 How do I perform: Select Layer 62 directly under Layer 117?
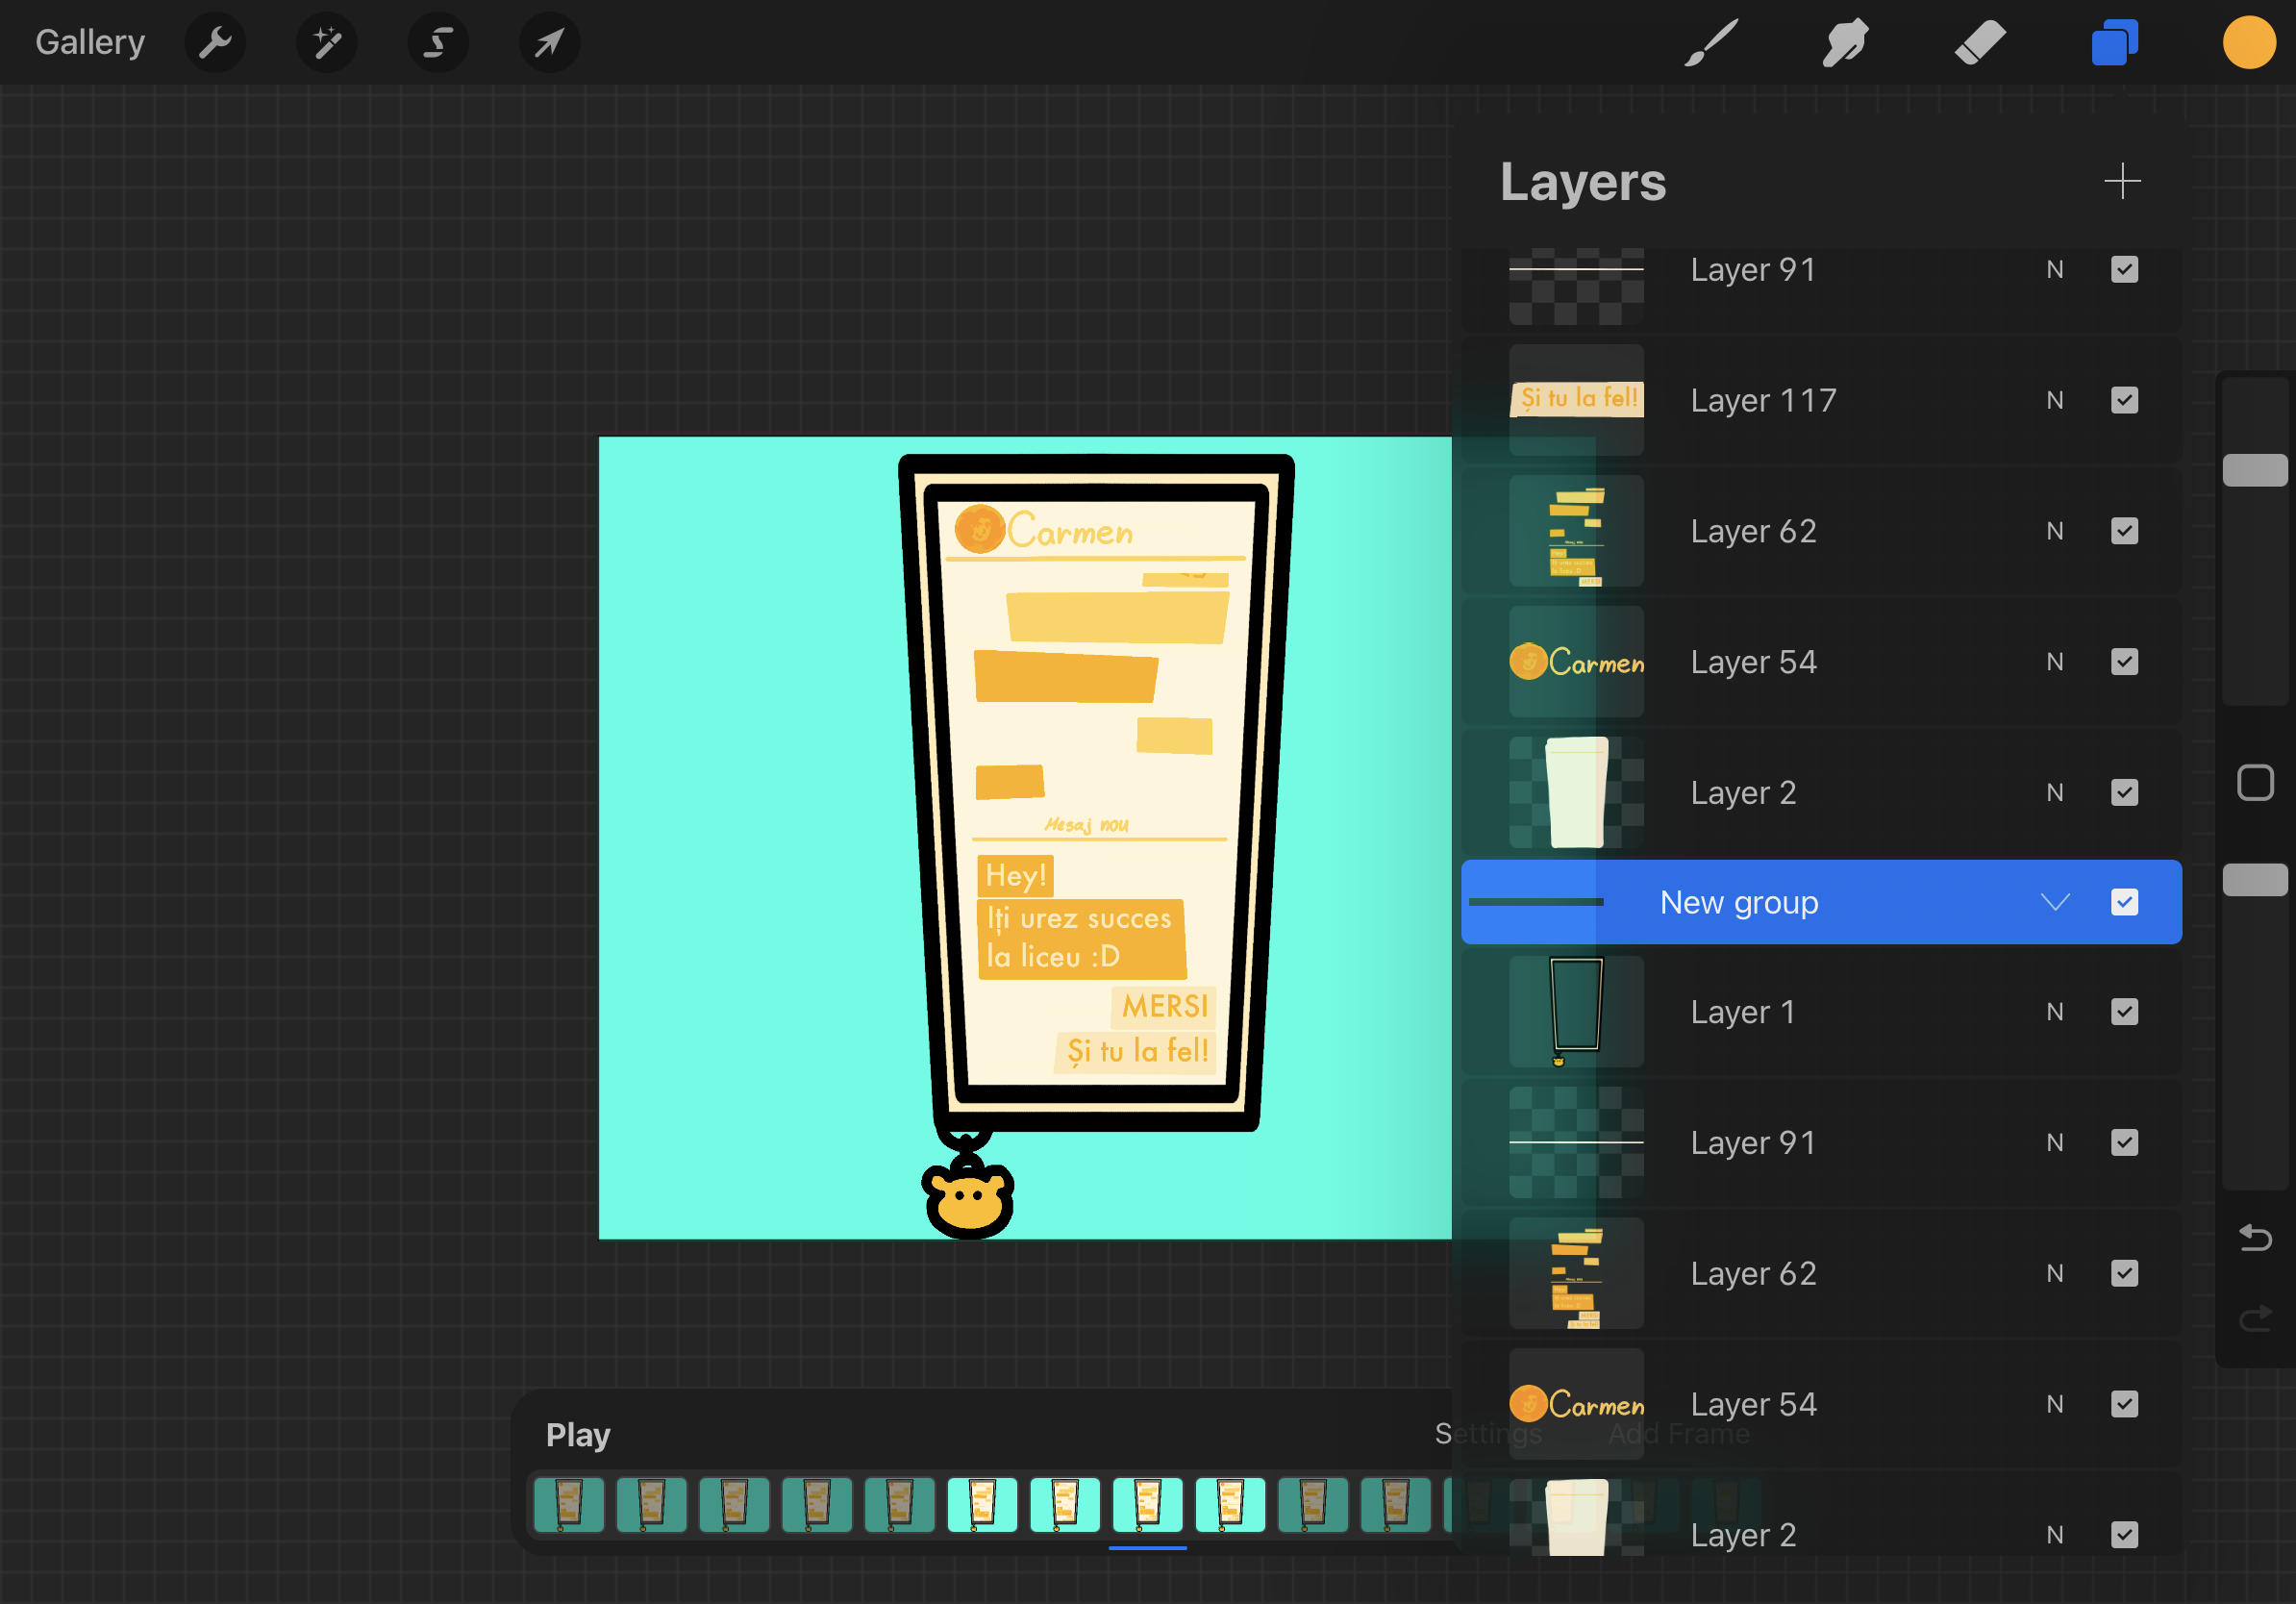tap(1821, 531)
